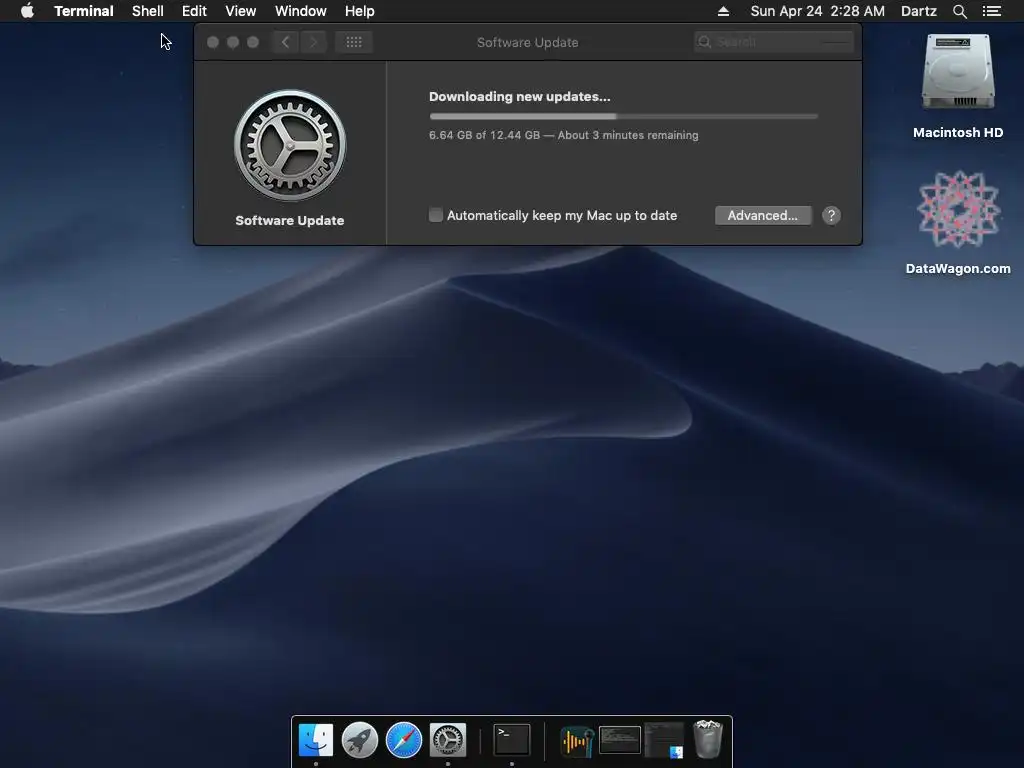Open Finder from the Dock
The width and height of the screenshot is (1024, 768).
click(x=315, y=740)
